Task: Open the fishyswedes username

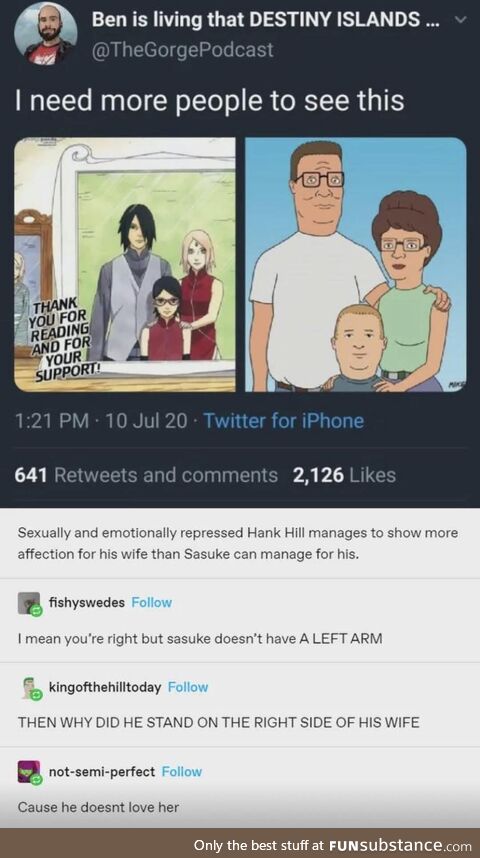Action: 87,602
